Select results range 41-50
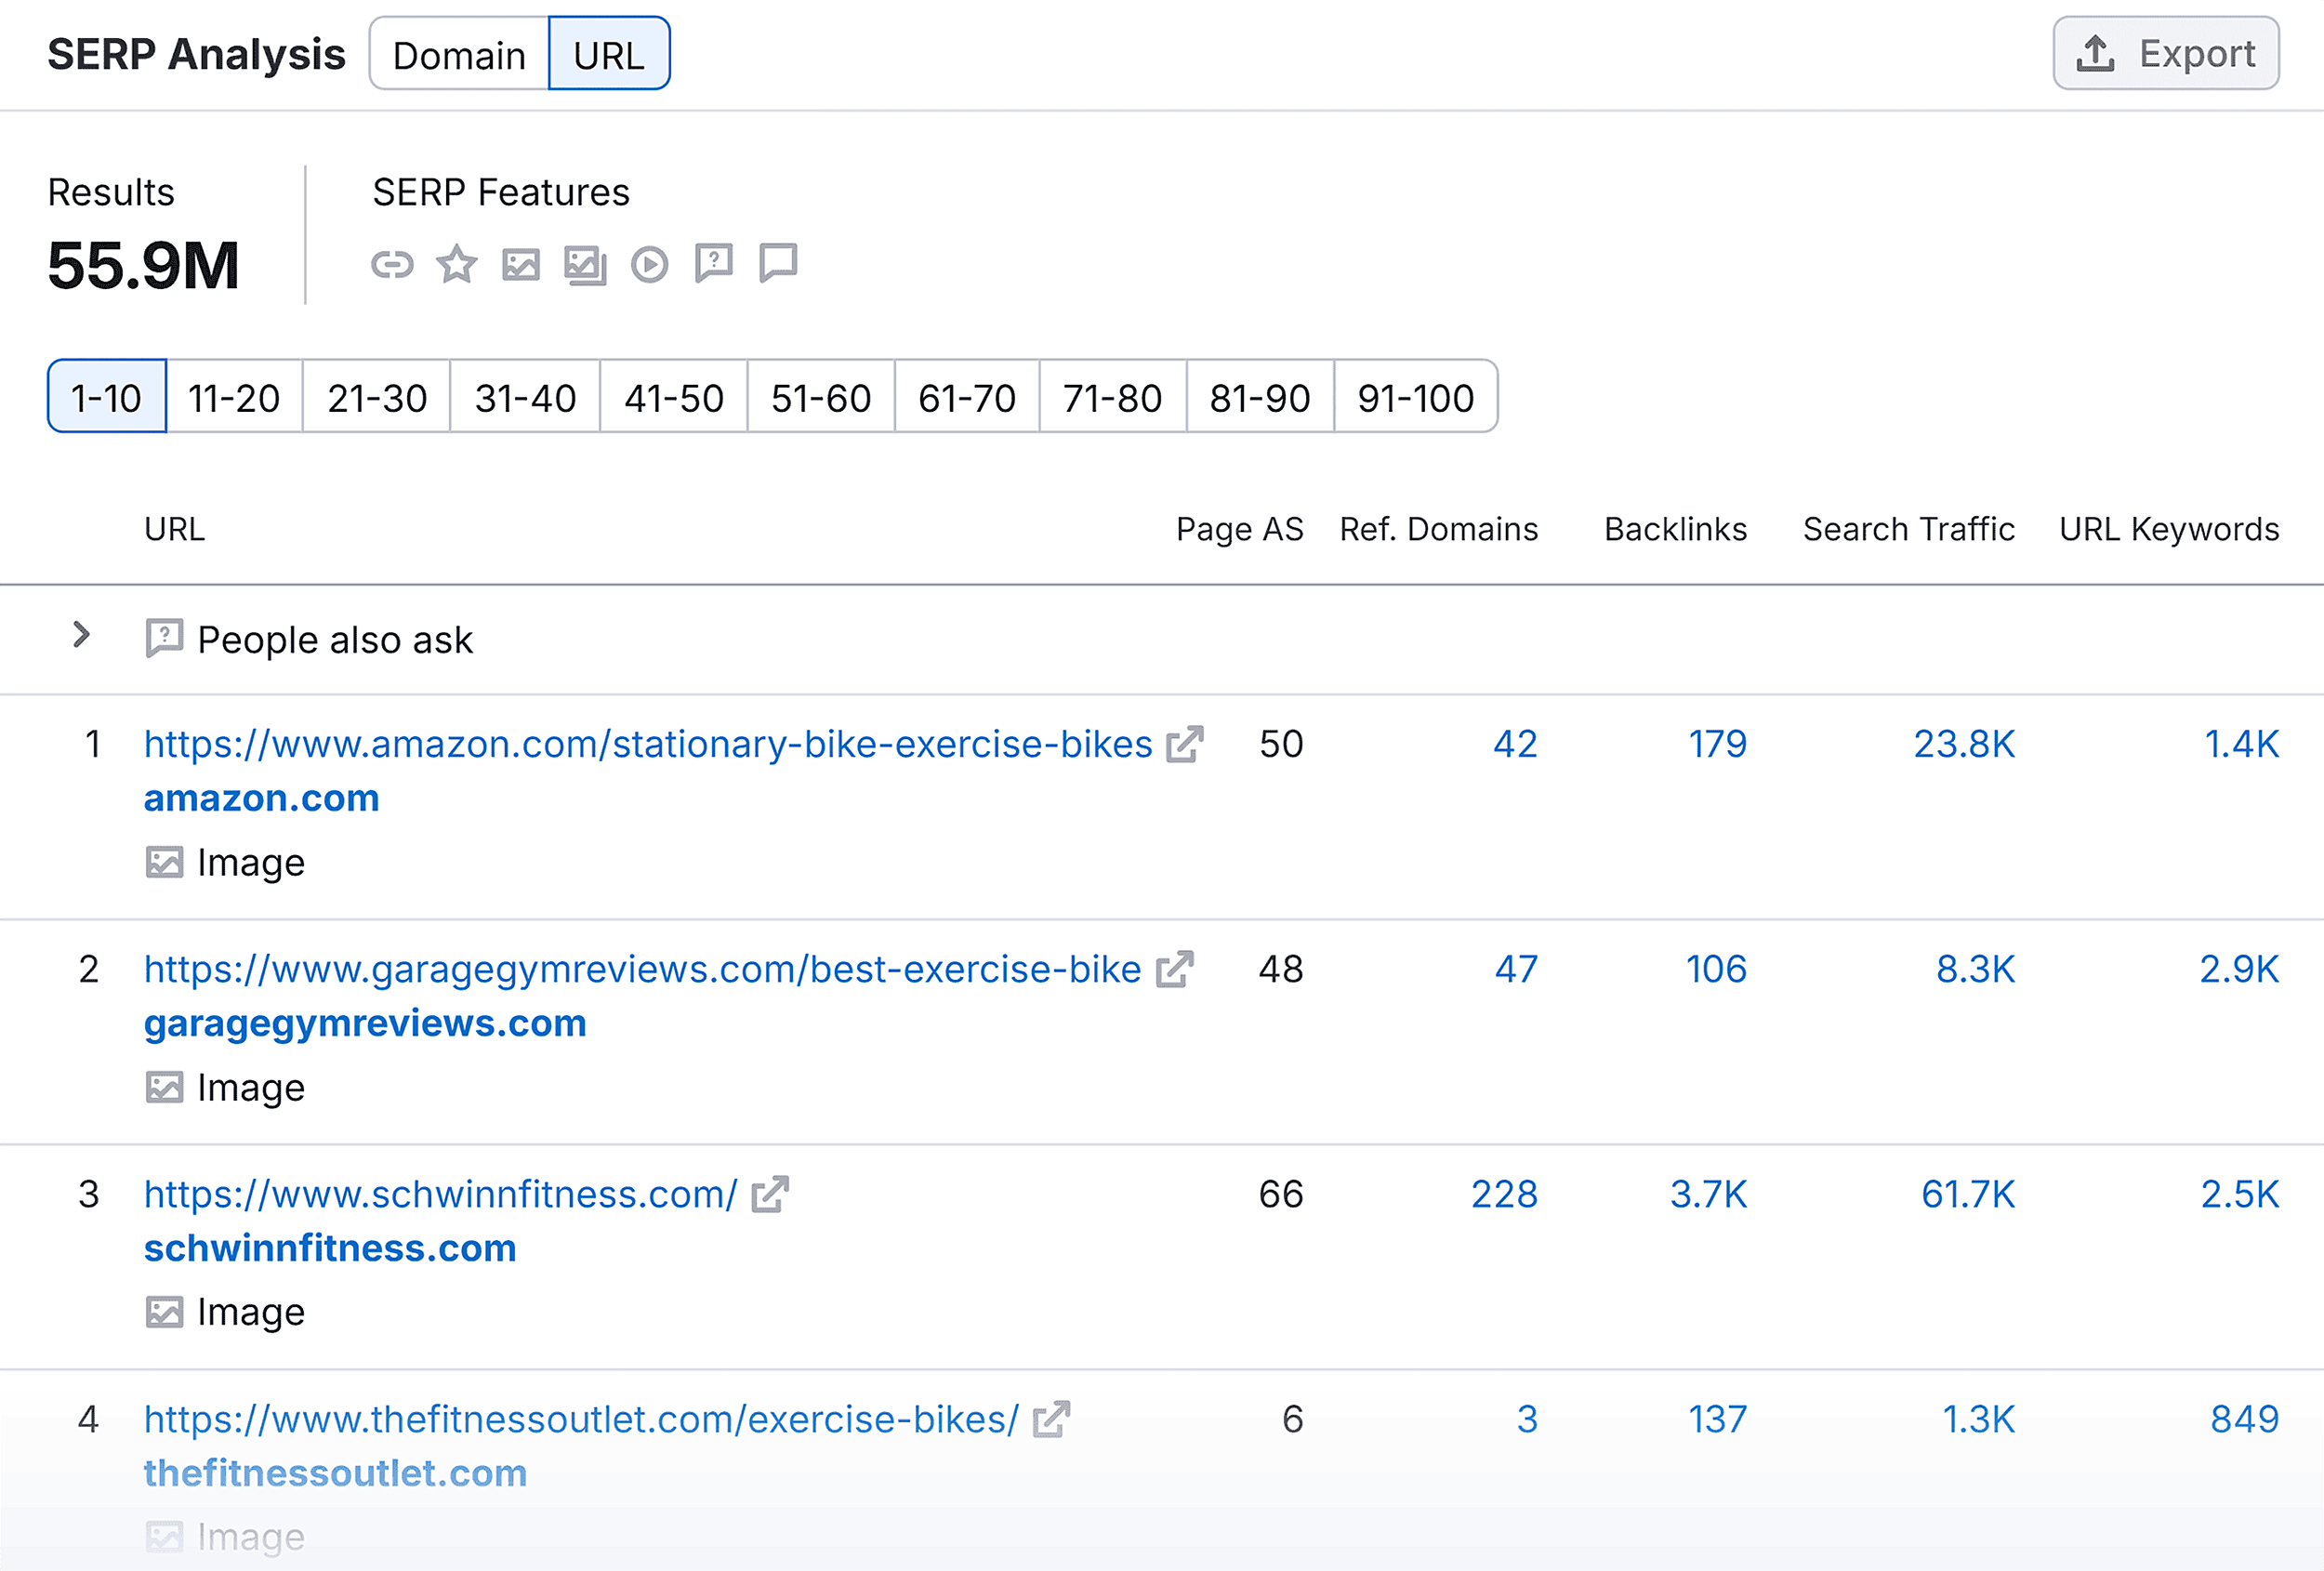This screenshot has height=1571, width=2324. pos(674,397)
